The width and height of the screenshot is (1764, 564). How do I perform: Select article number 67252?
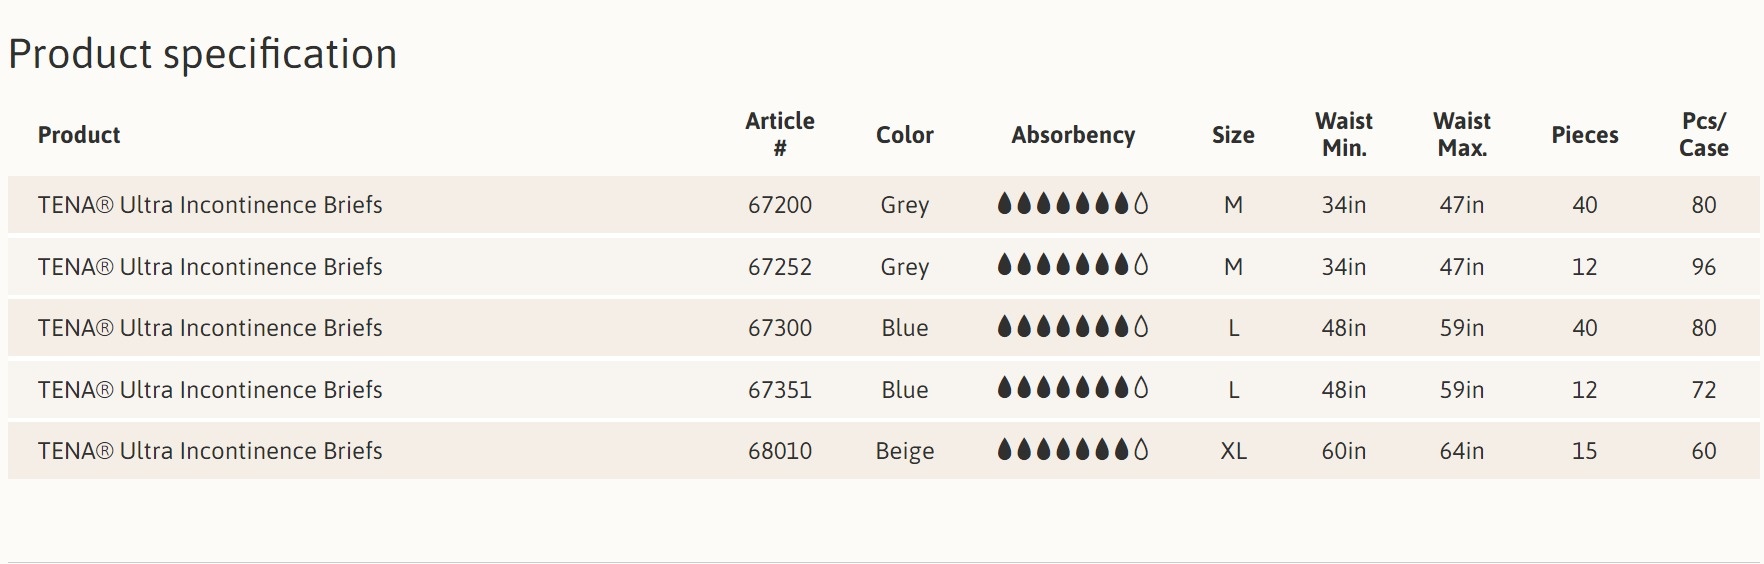[780, 267]
